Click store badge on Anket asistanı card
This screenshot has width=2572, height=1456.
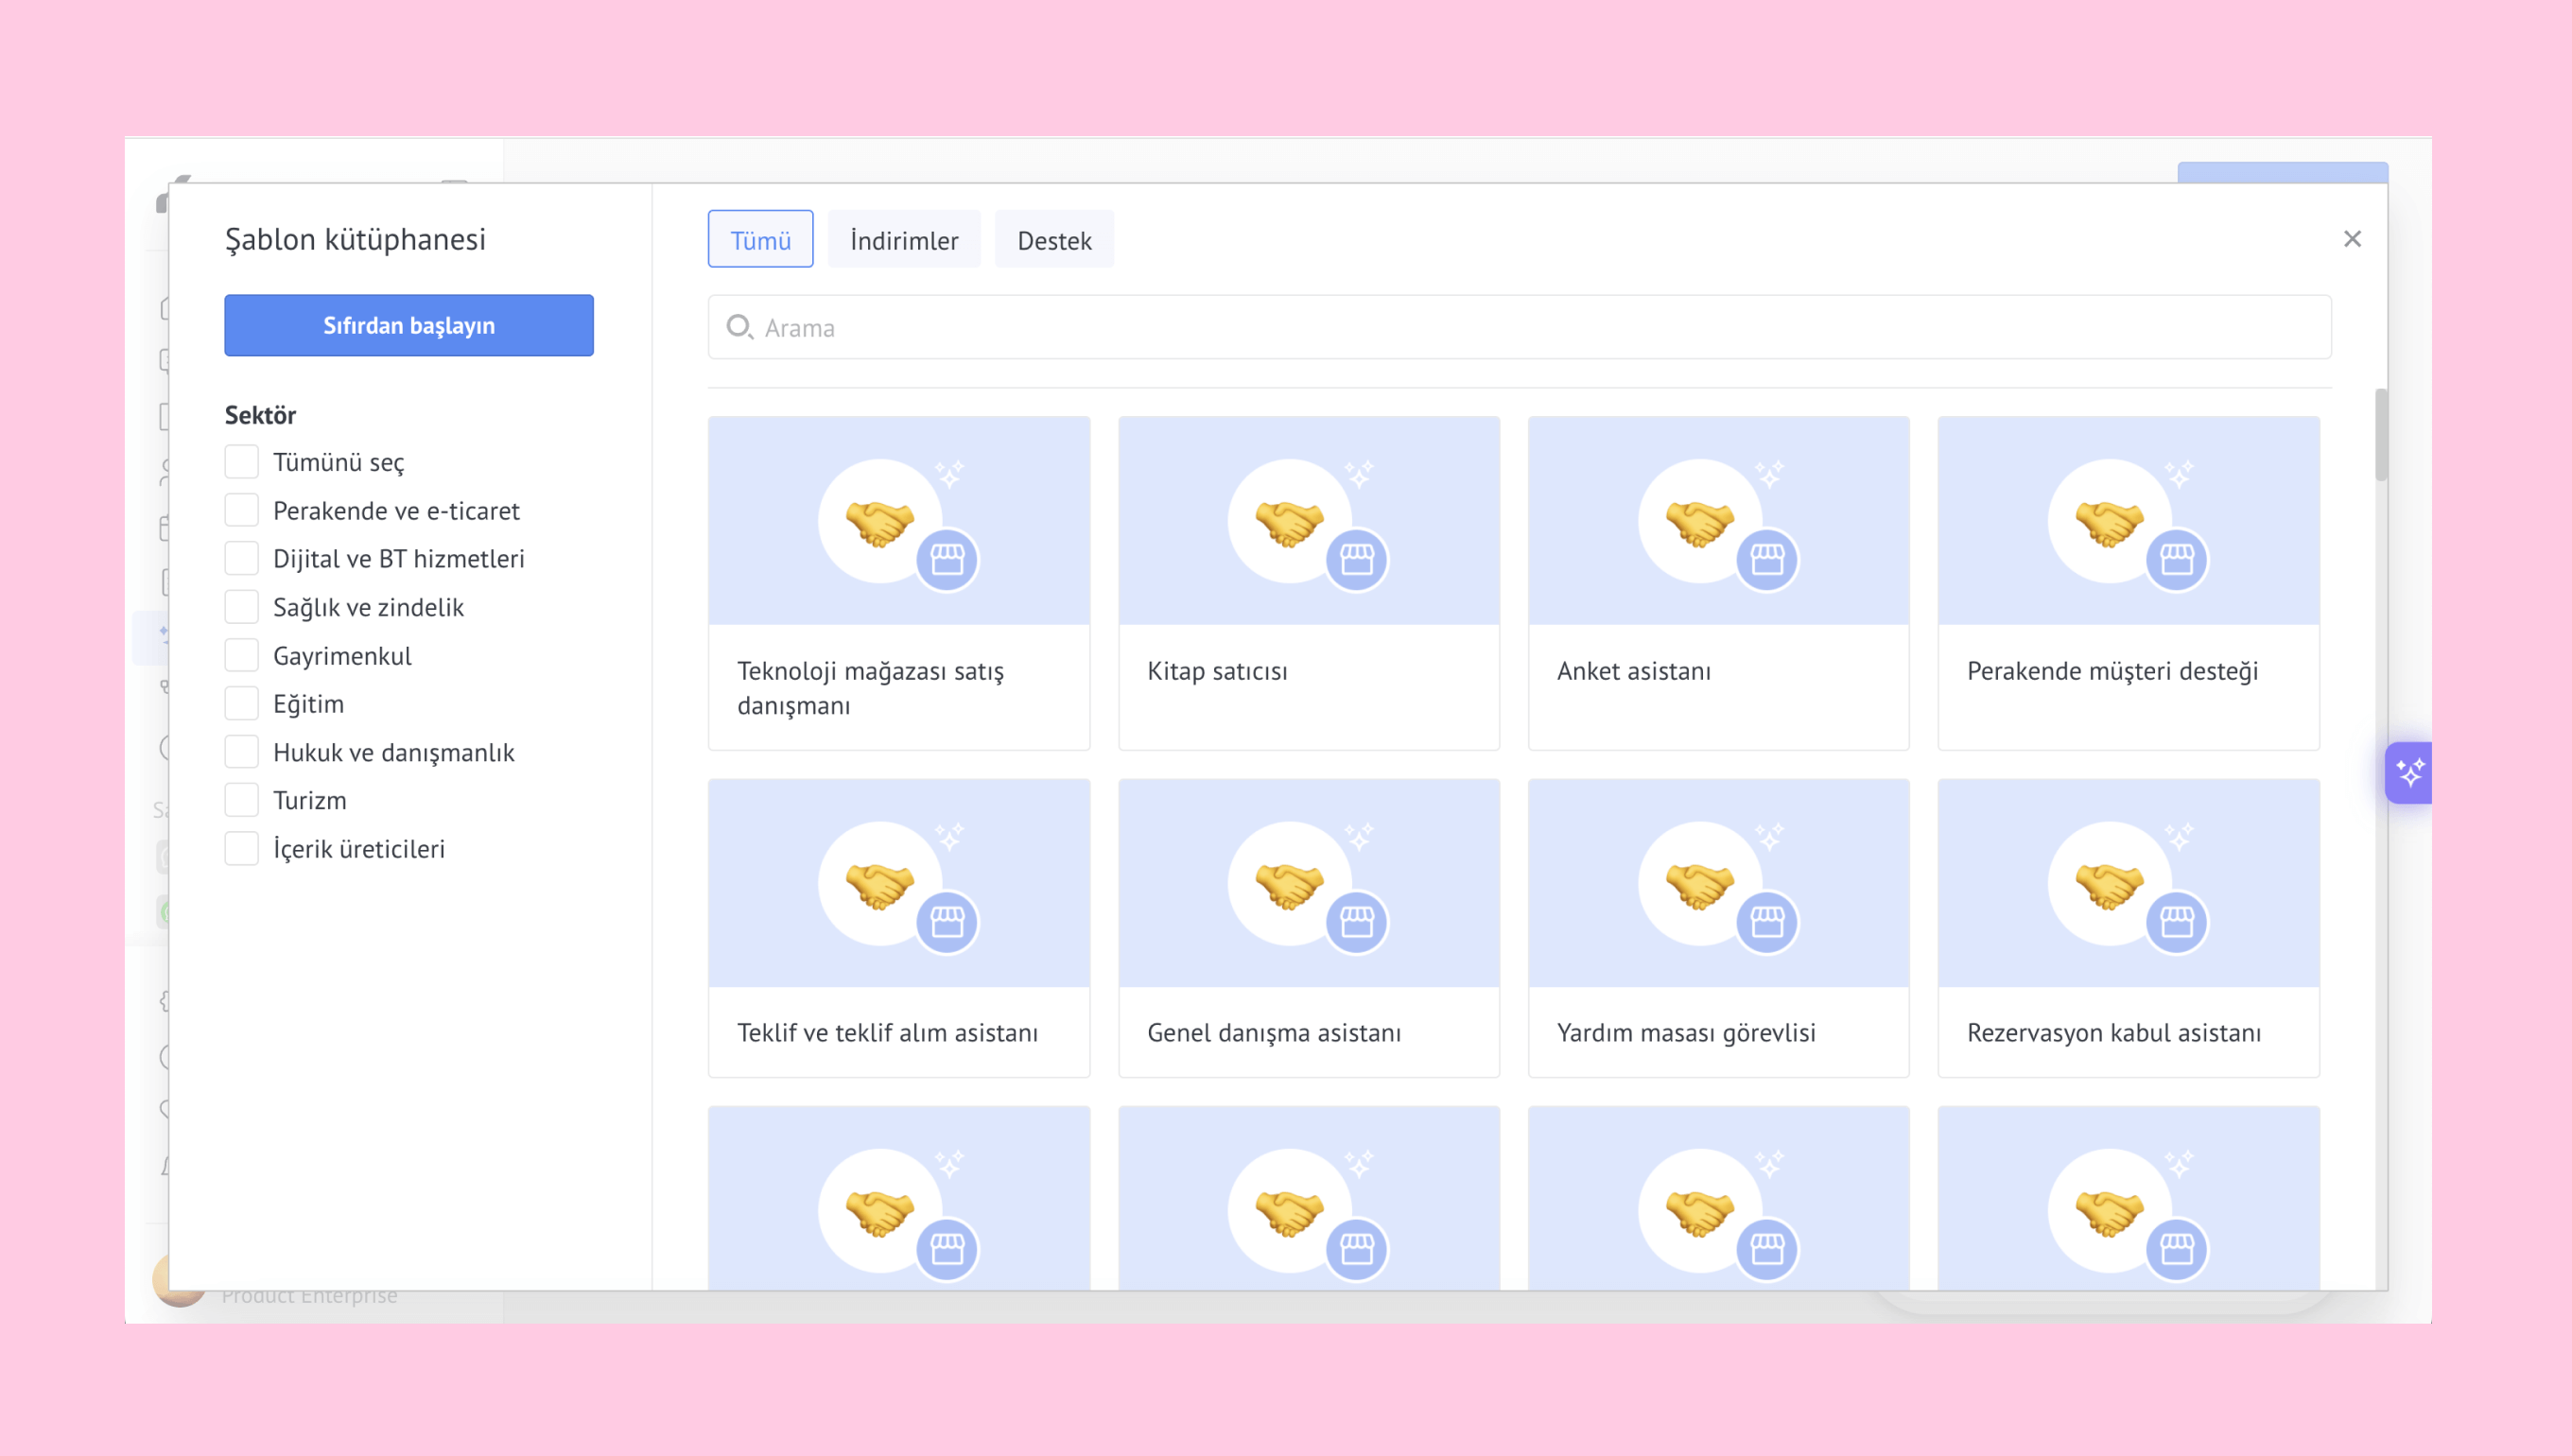coord(1766,559)
